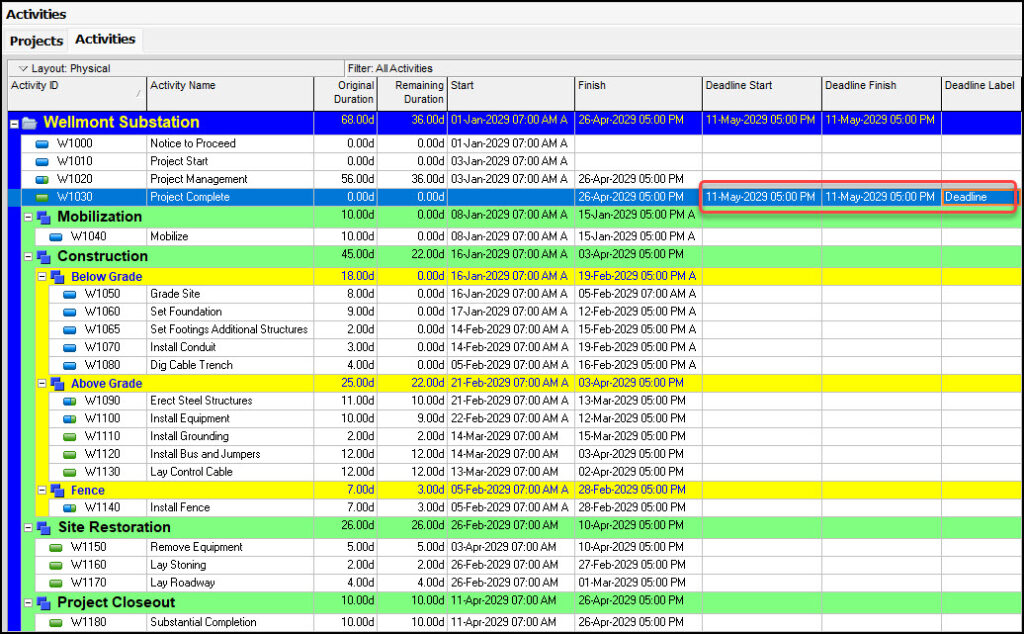Click the Deadline Label column header
This screenshot has width=1024, height=634.
tap(980, 93)
